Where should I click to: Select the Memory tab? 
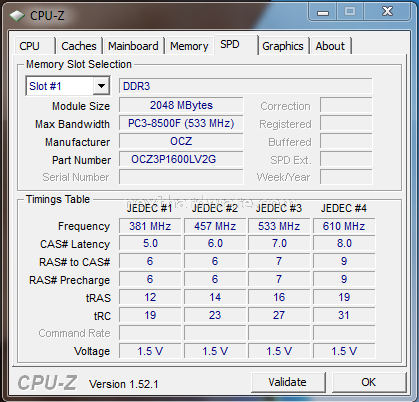tap(189, 46)
